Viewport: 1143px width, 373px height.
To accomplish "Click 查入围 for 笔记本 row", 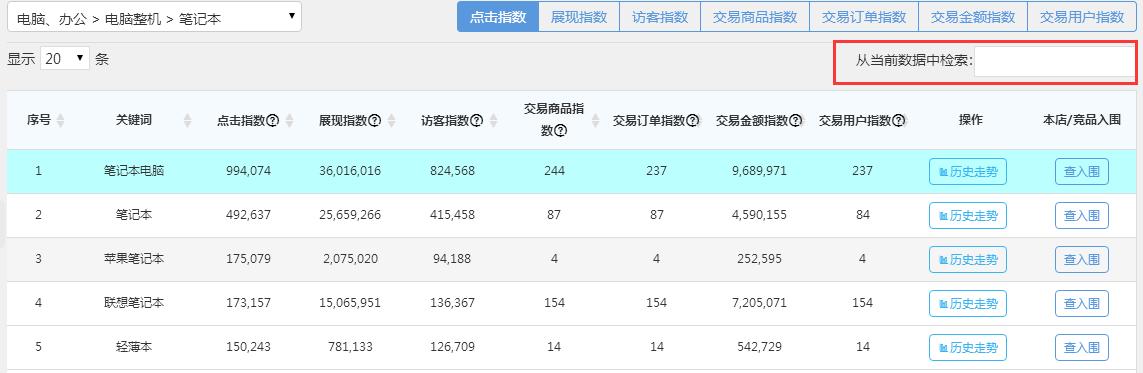I will (1082, 216).
